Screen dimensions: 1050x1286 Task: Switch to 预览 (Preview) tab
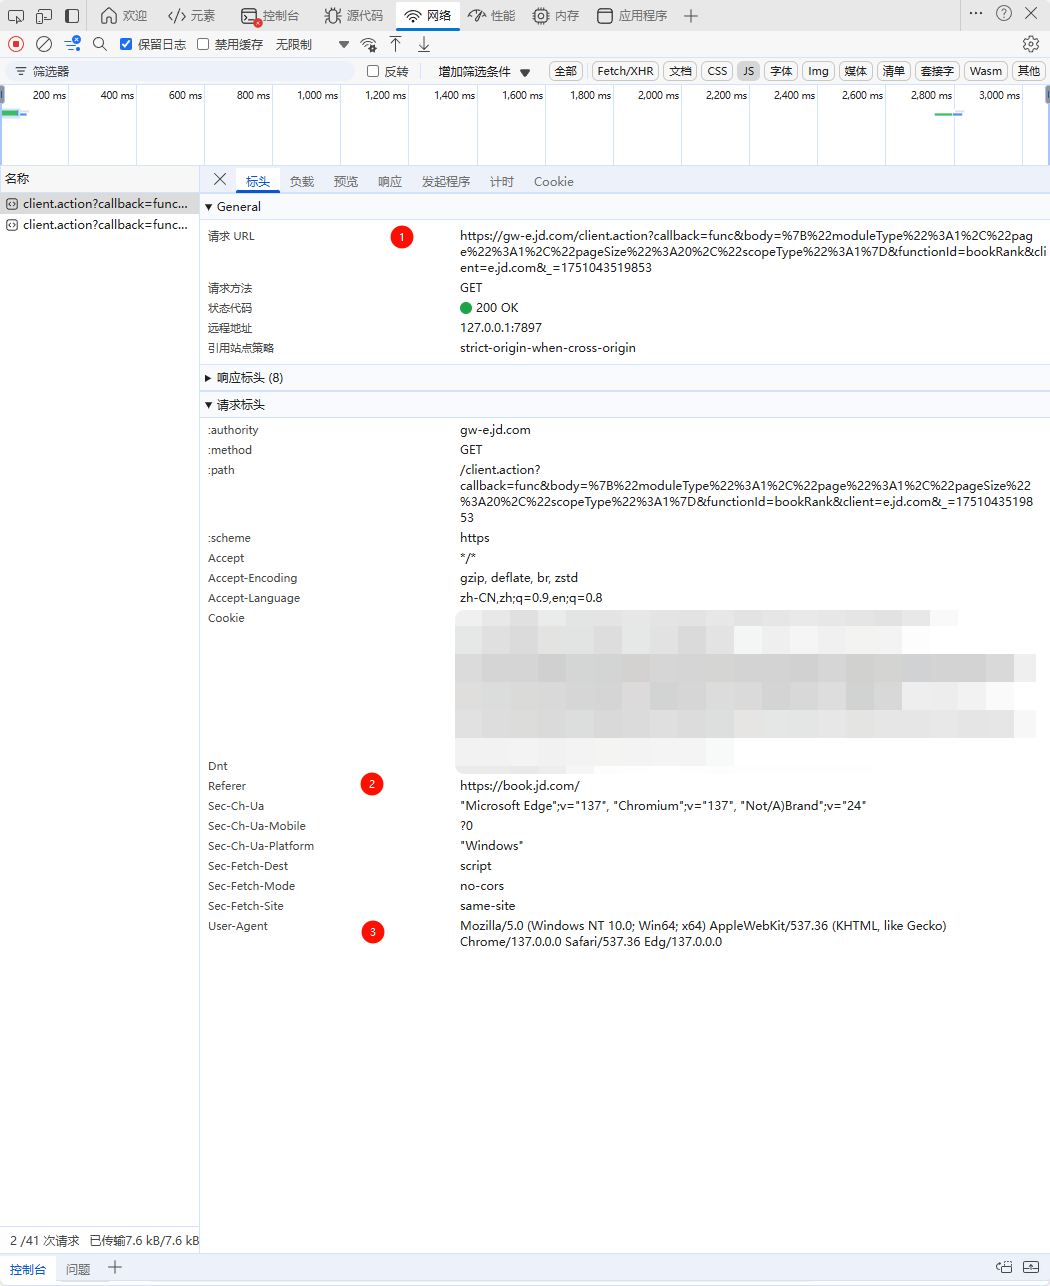click(346, 181)
